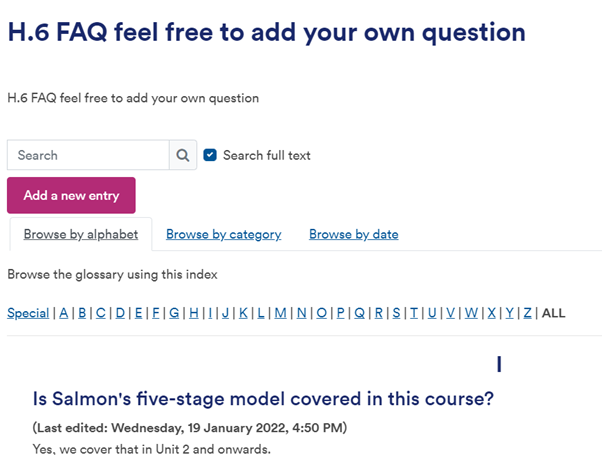Open the Salmon's five-stage model question
This screenshot has width=602, height=455.
click(x=263, y=399)
